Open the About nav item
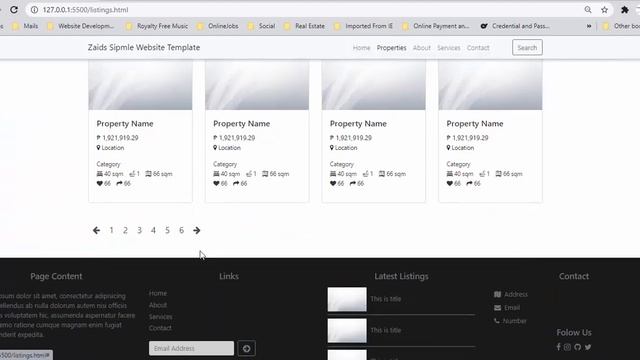This screenshot has height=360, width=640. click(x=422, y=48)
